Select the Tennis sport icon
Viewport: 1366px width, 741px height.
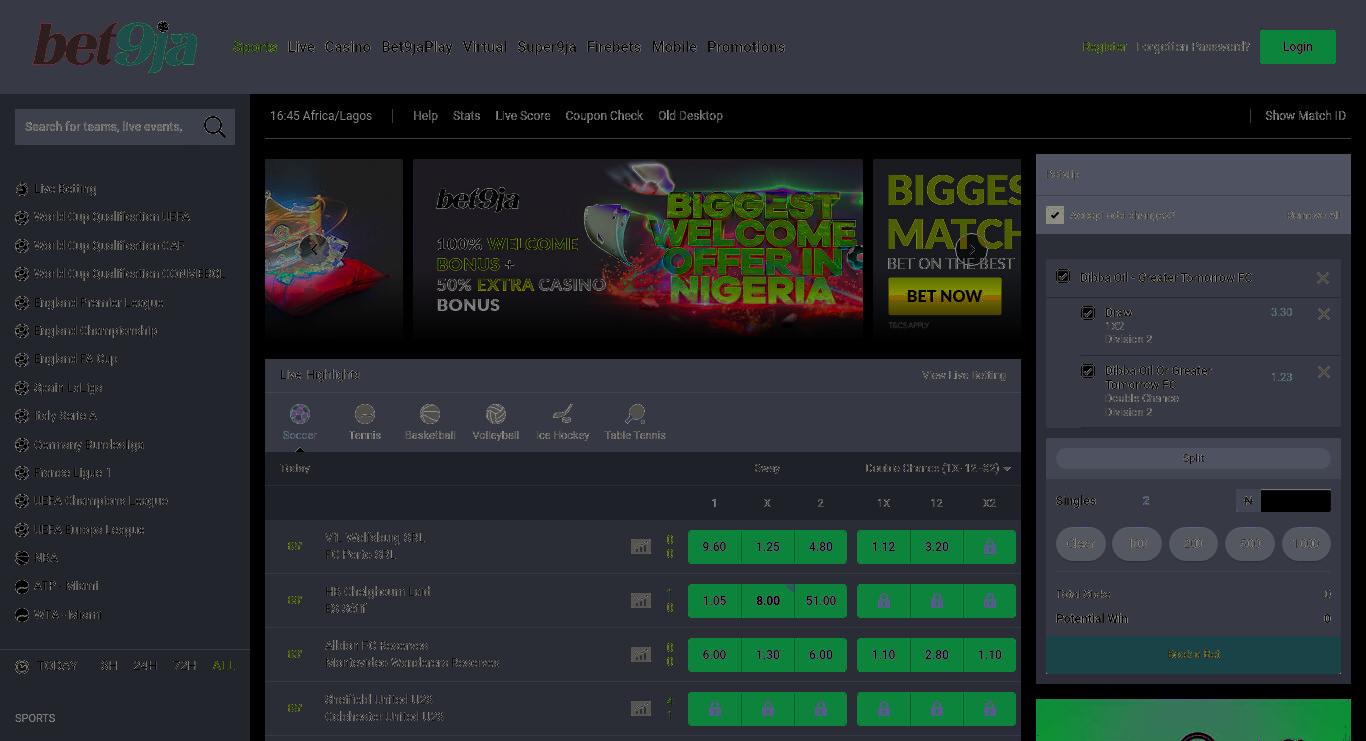coord(365,422)
